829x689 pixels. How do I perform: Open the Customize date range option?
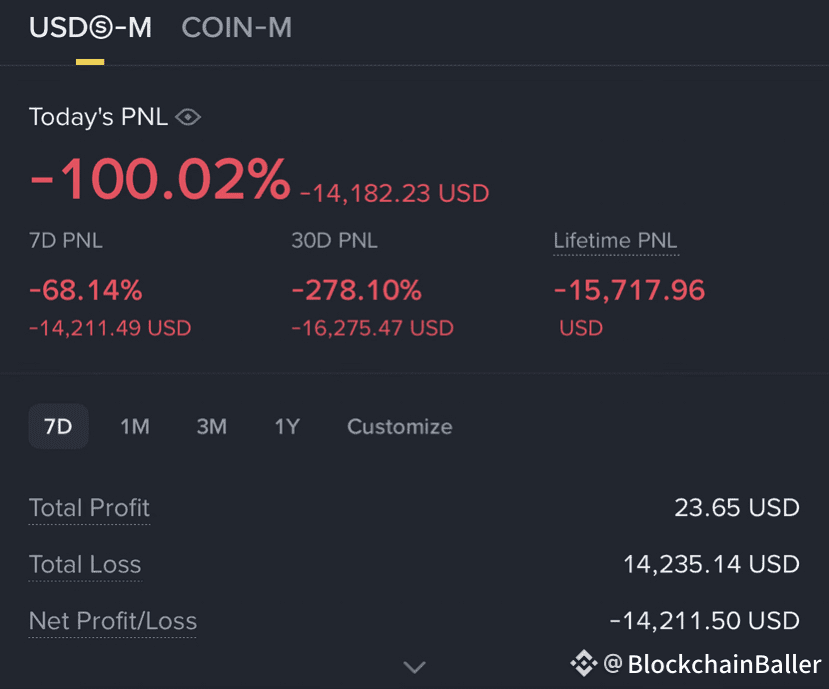coord(399,426)
